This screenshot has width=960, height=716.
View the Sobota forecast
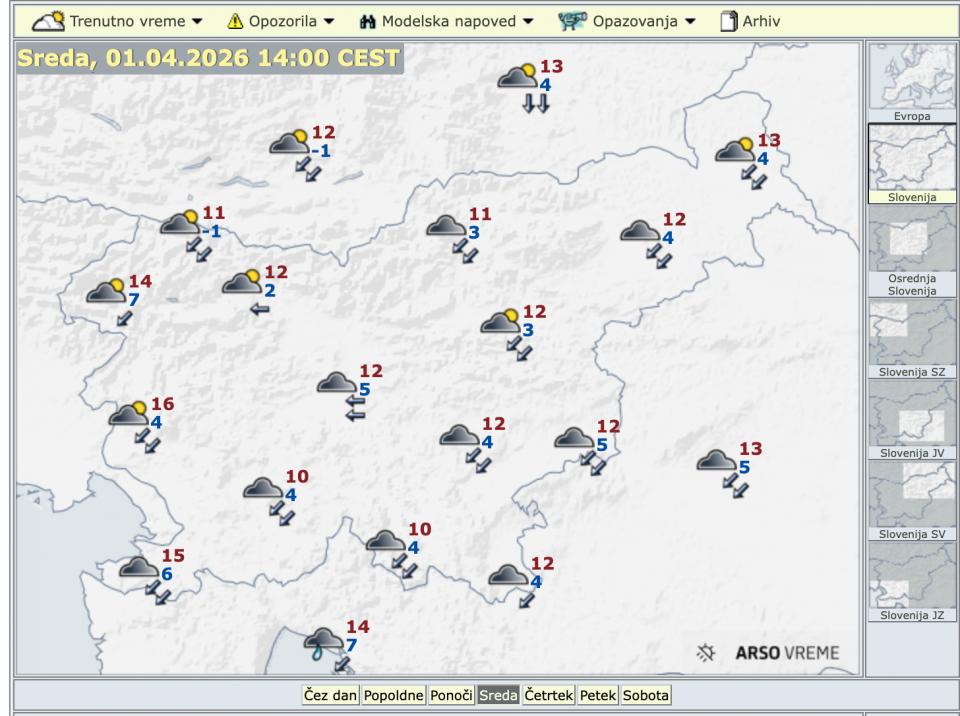646,695
